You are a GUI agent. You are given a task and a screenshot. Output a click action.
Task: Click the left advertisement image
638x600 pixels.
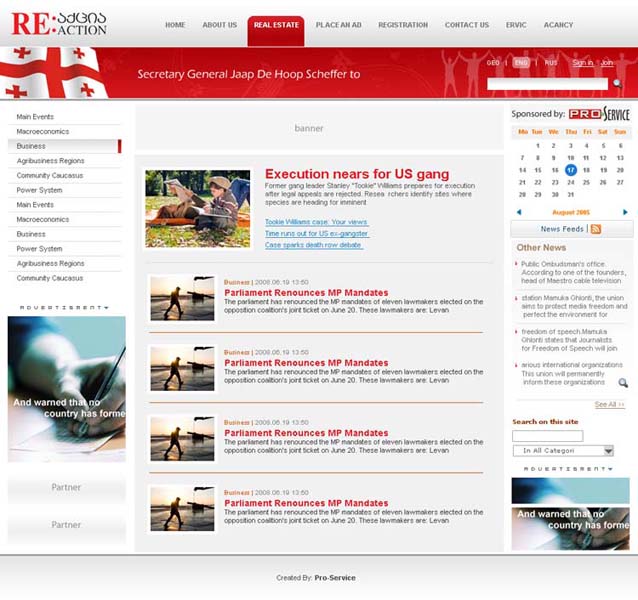click(67, 389)
